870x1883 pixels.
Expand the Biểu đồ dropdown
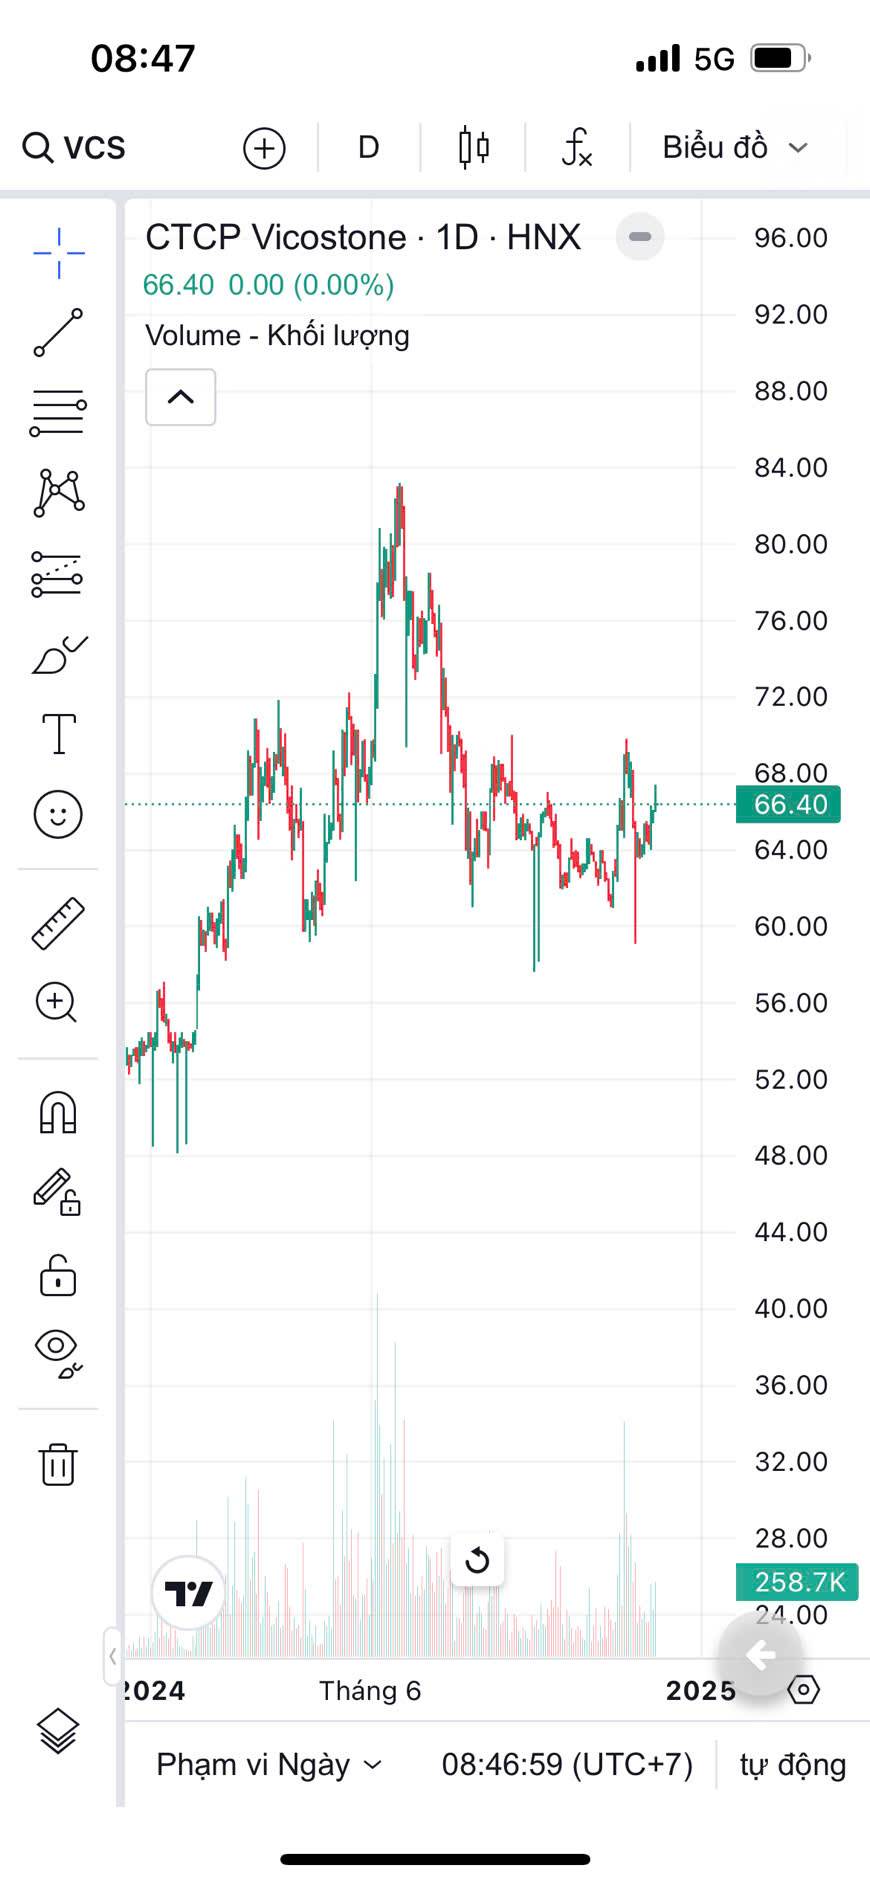[735, 148]
